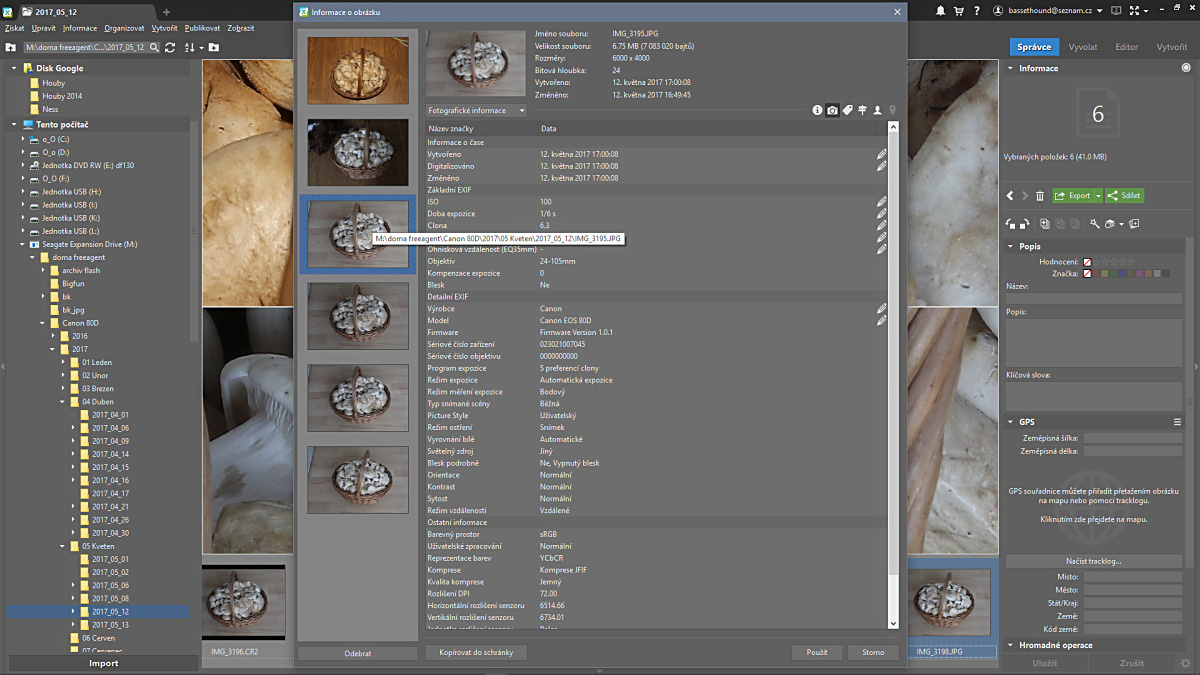
Task: Click the rotate left icon
Action: pos(1011,224)
